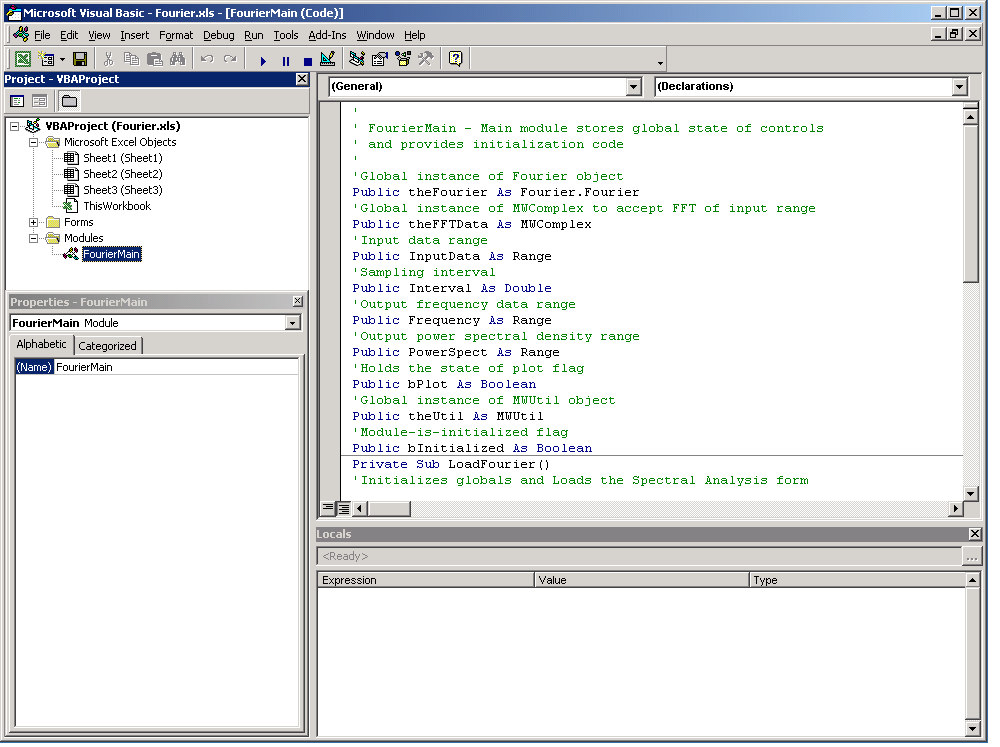The height and width of the screenshot is (747, 1000).
Task: Switch to Procedure View in code window
Action: pos(328,508)
